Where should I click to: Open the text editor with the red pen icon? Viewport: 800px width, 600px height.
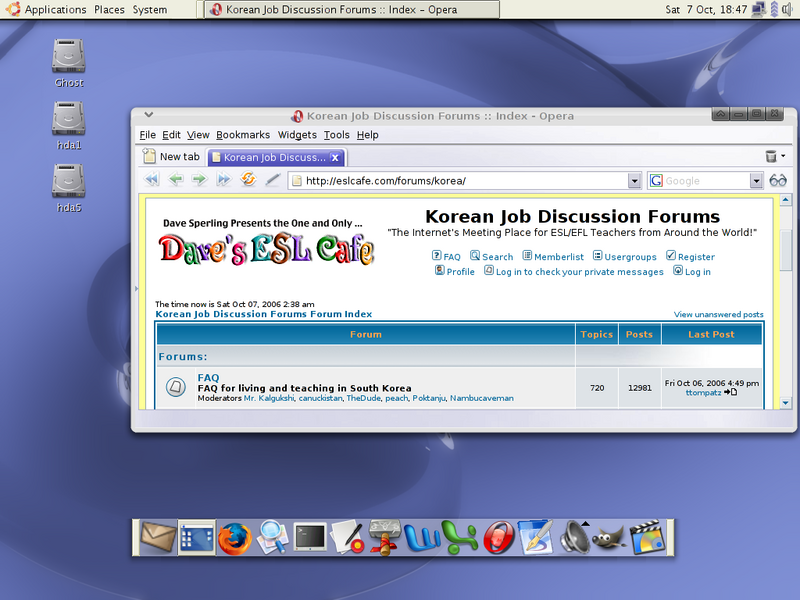(x=347, y=537)
